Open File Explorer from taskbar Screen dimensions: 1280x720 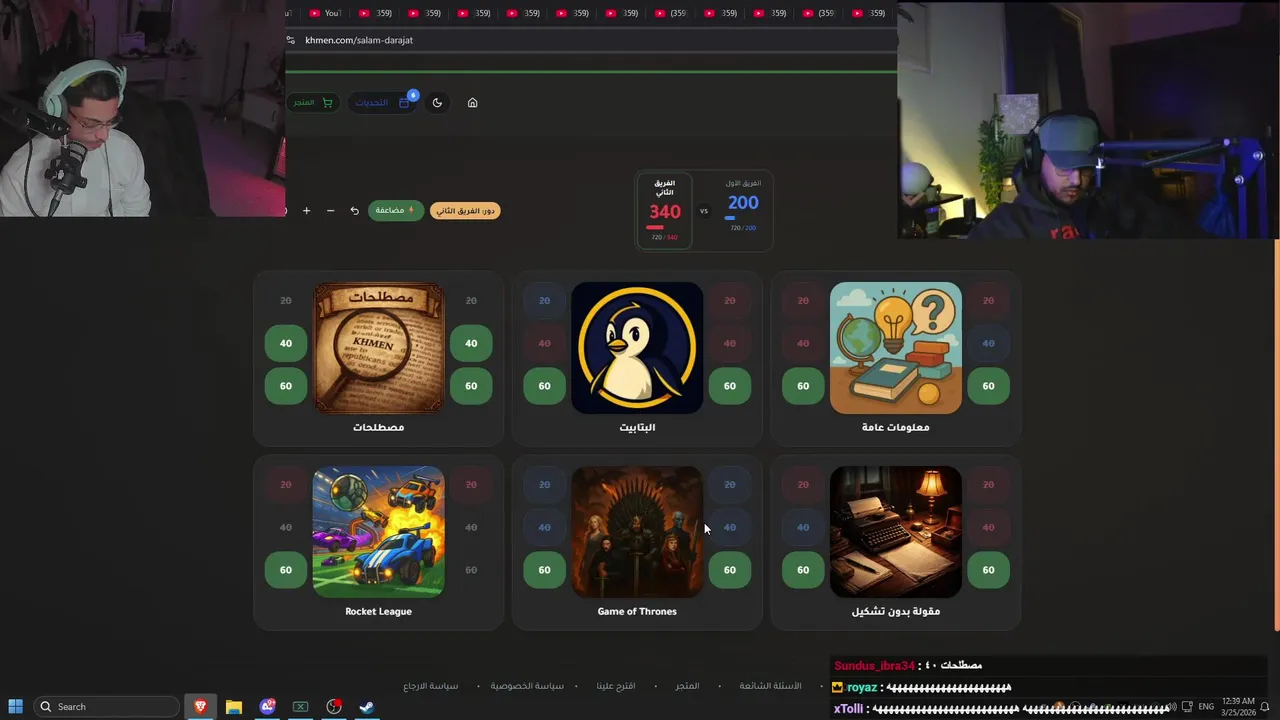(233, 706)
